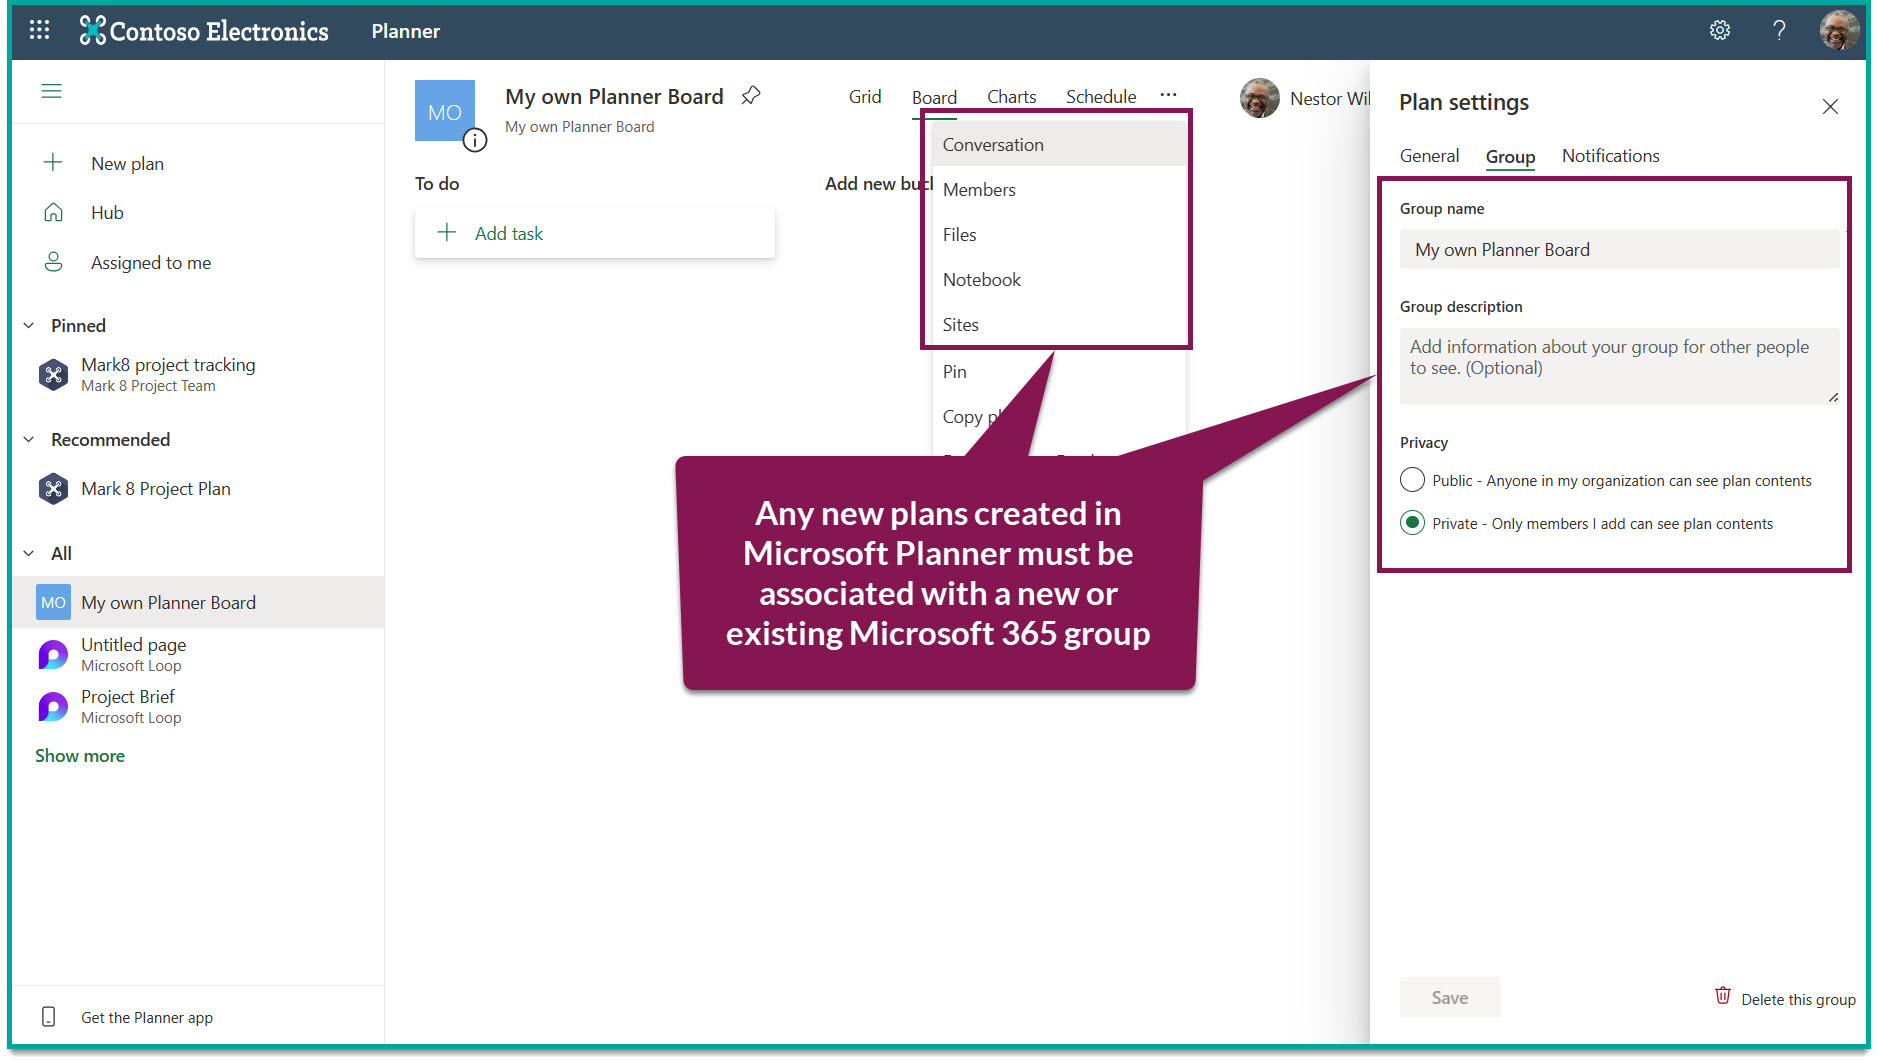This screenshot has height=1064, width=1879.
Task: Click Add new bucket
Action: coord(878,183)
